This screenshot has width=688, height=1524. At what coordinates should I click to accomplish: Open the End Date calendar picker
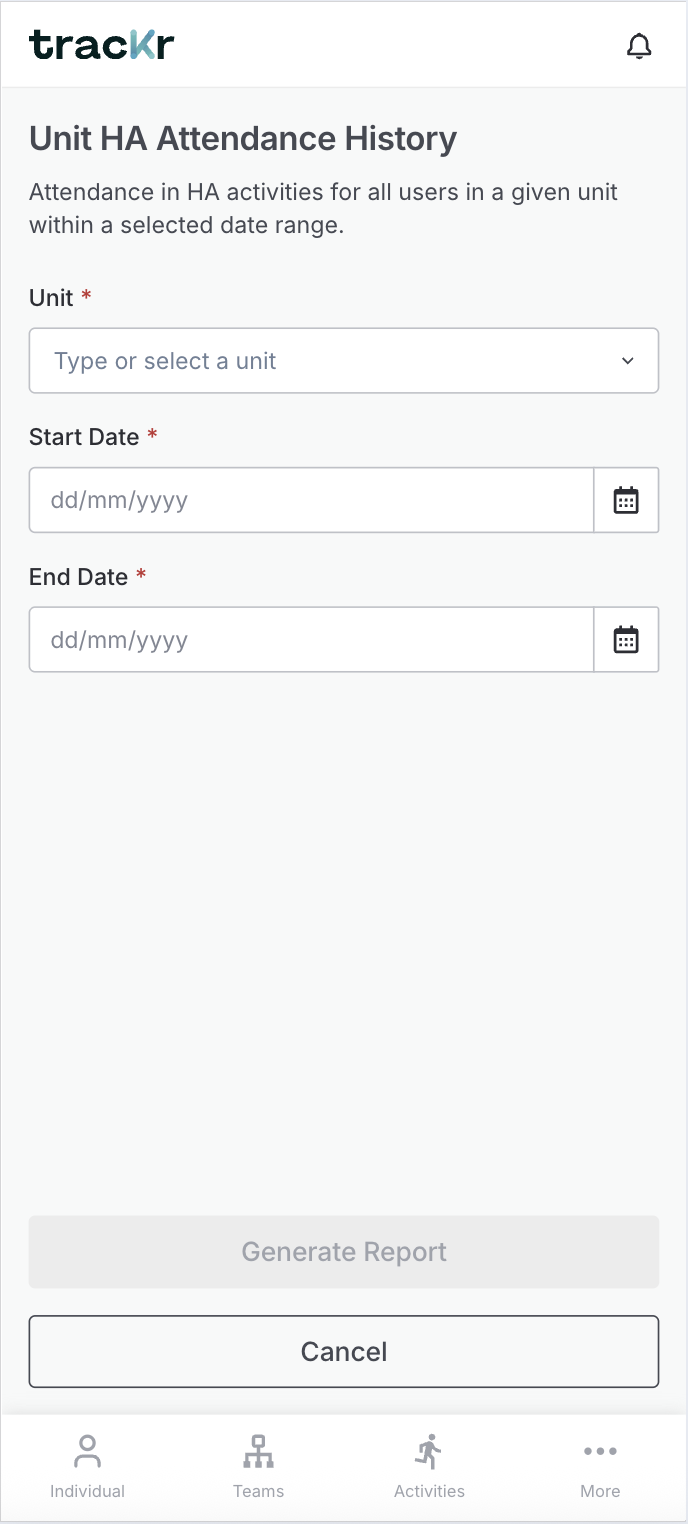coord(626,640)
